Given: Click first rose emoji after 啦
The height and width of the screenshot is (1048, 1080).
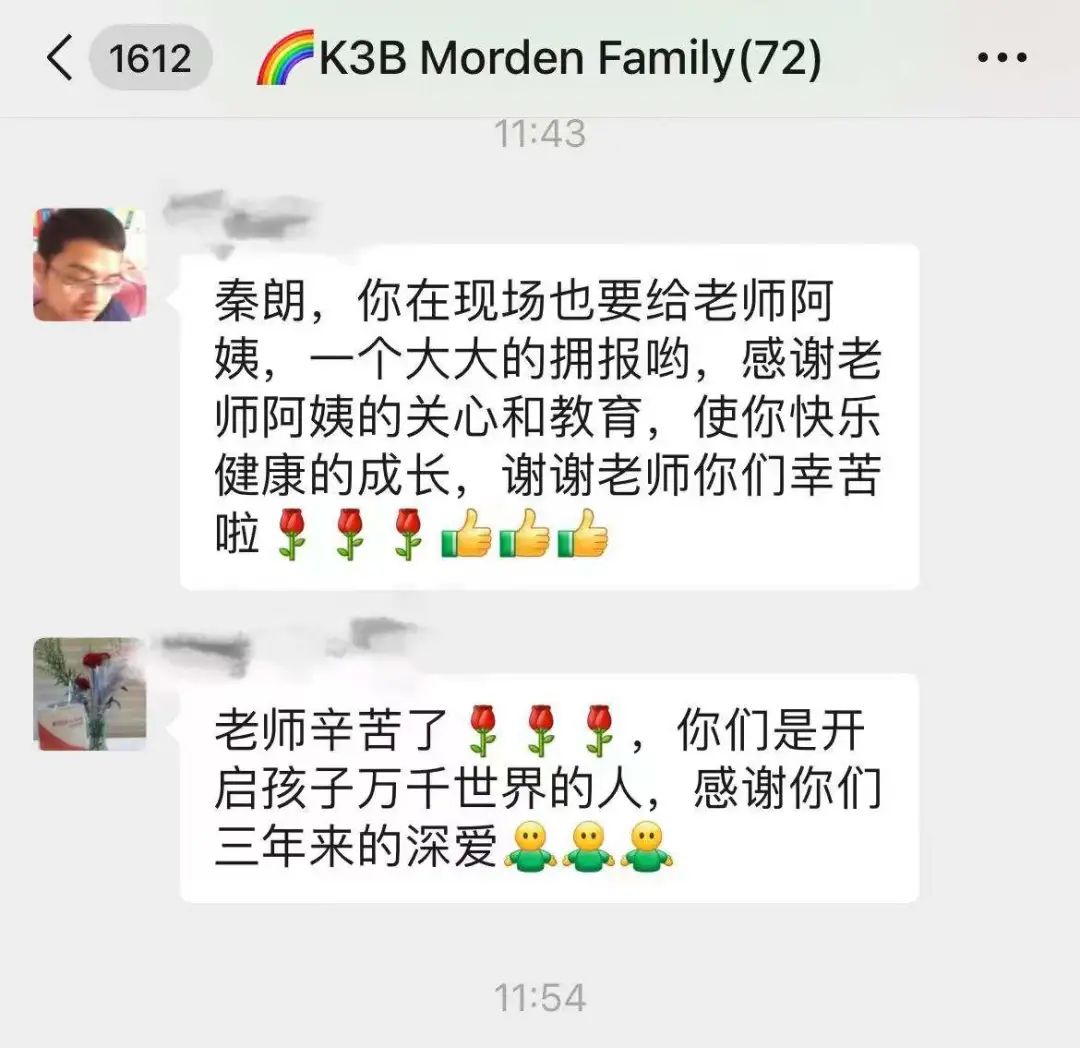Looking at the screenshot, I should [291, 534].
